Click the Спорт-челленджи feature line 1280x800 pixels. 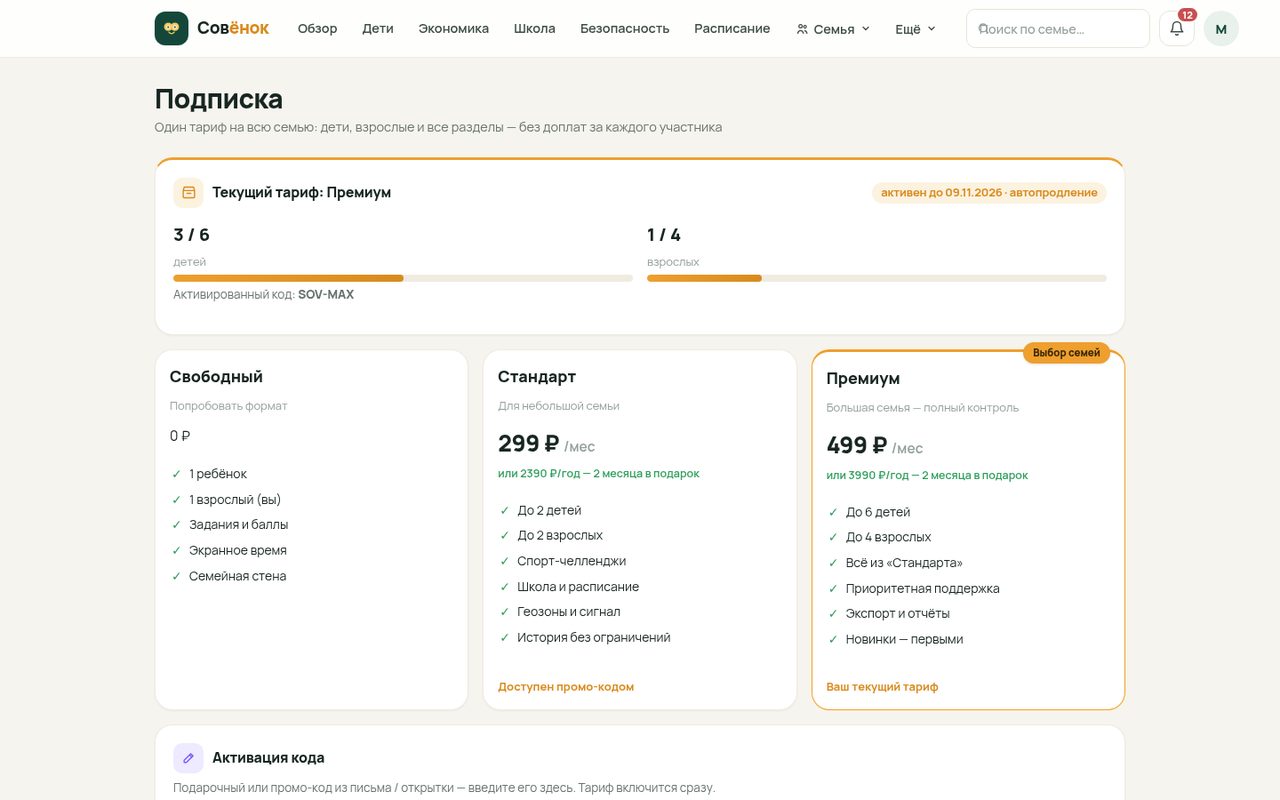571,561
